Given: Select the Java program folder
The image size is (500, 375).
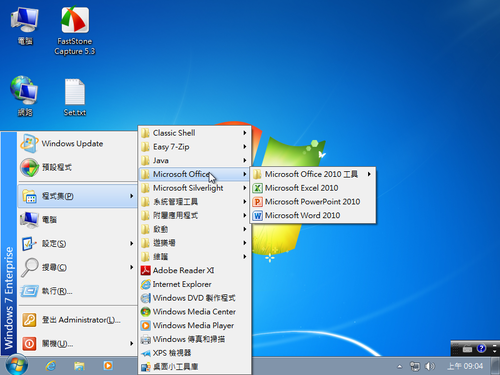Looking at the screenshot, I should [194, 160].
